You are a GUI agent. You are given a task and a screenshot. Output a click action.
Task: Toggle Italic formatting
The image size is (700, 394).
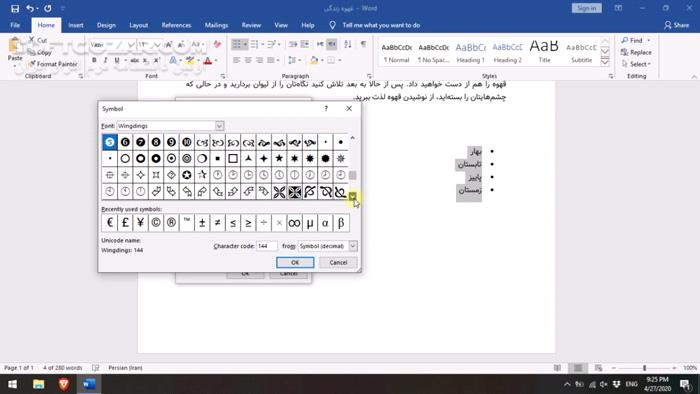[105, 60]
